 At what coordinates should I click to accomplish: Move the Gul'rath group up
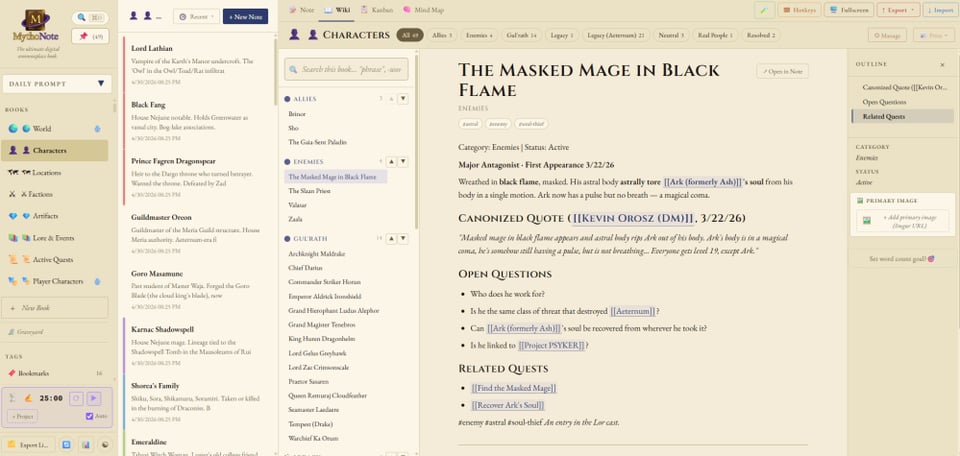pos(391,238)
